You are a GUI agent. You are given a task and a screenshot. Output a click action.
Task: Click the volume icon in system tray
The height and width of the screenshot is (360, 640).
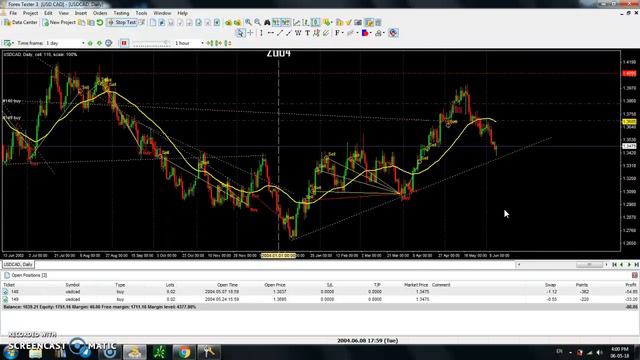point(600,353)
